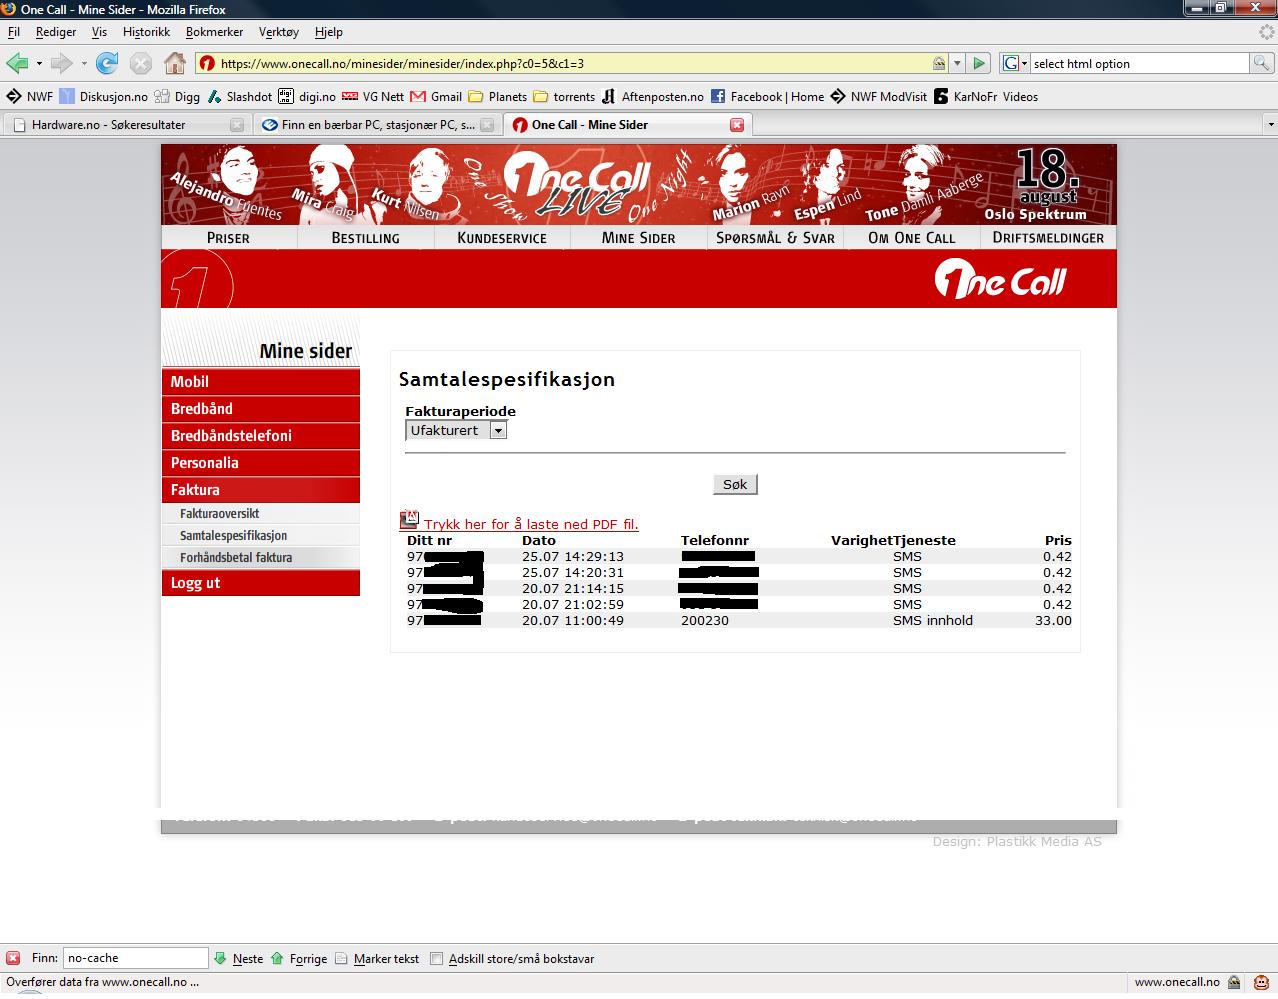Open Forhåndsbetal faktura in the sidebar
Viewport: 1278px width, 999px height.
[260, 557]
